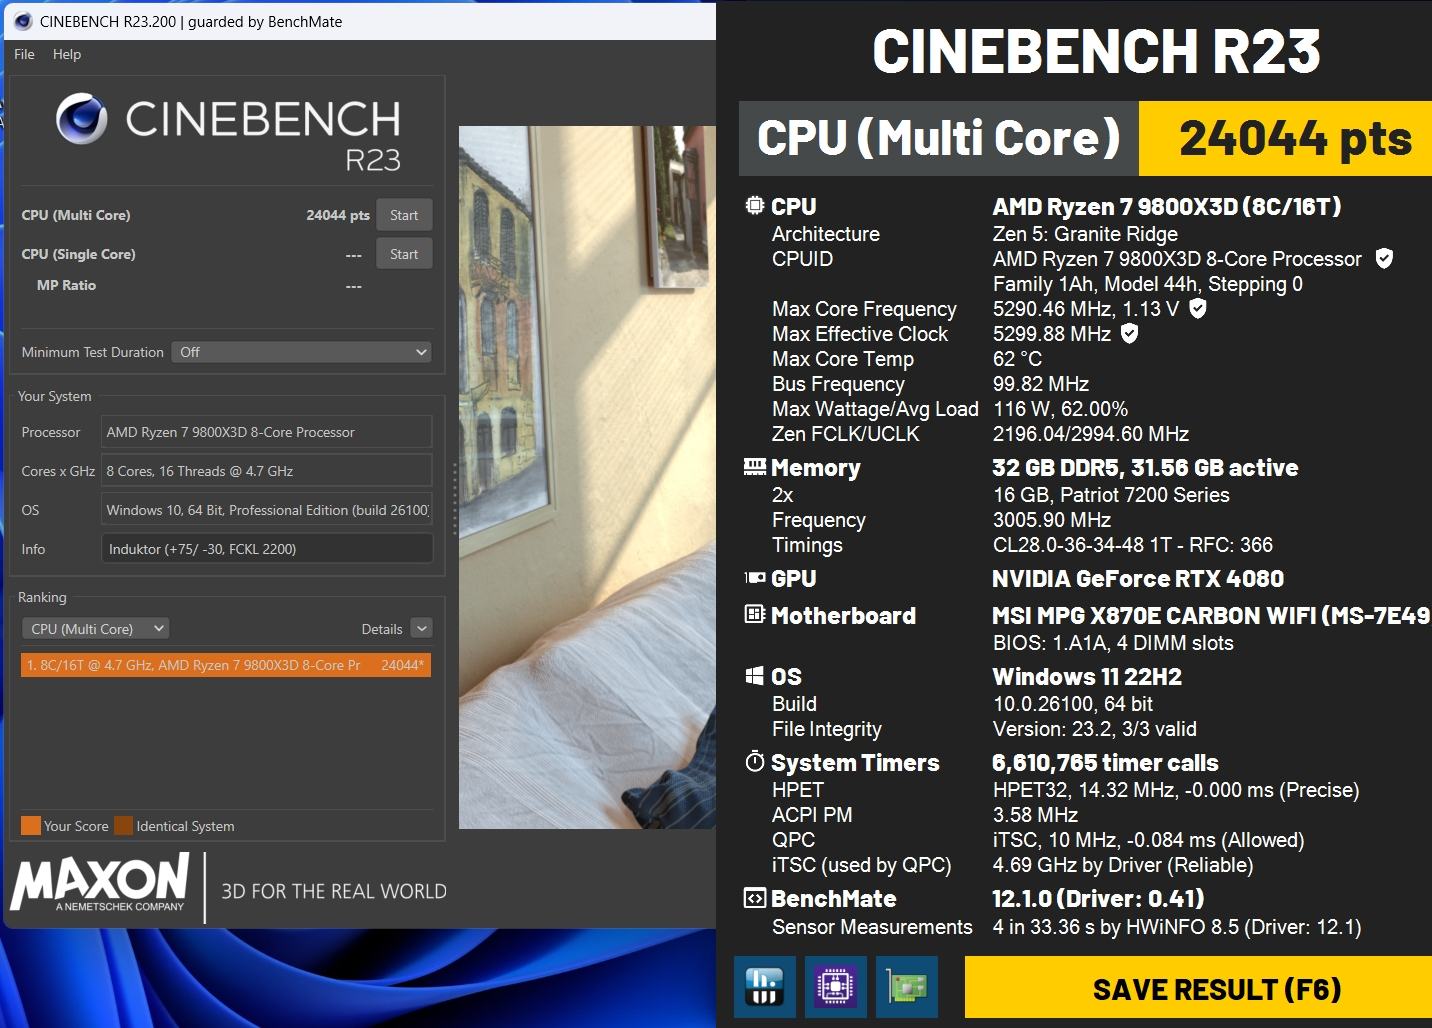This screenshot has width=1432, height=1028.
Task: Click the Bus Frequency value 99.82 MHz
Action: coord(1041,384)
